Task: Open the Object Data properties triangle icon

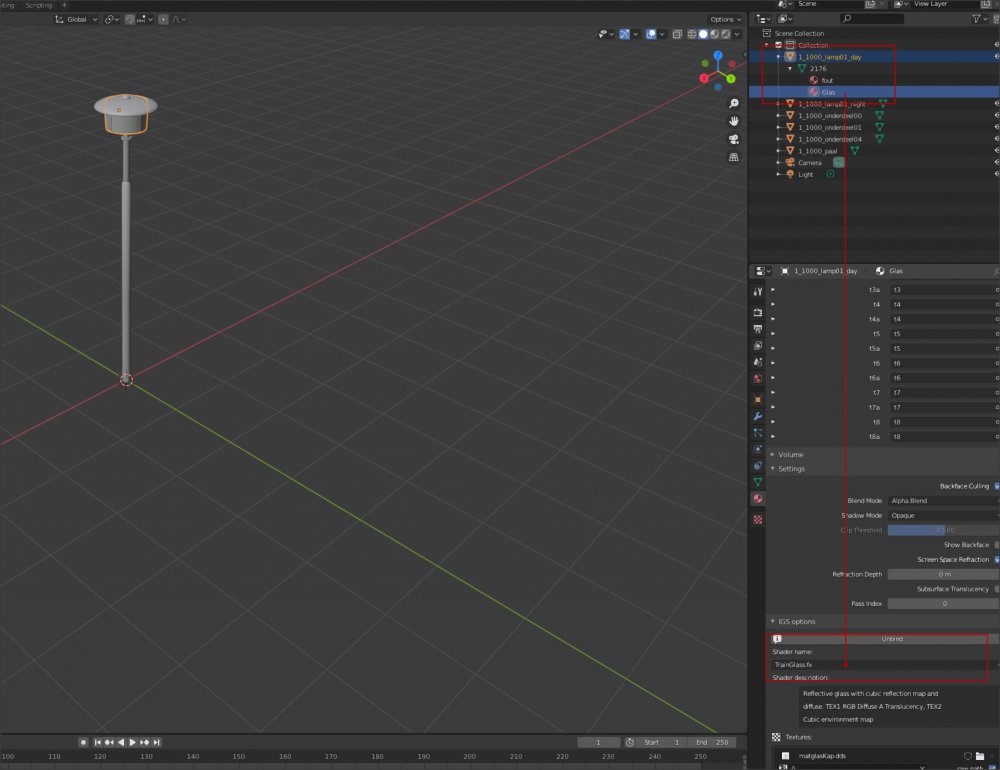Action: pyautogui.click(x=758, y=482)
